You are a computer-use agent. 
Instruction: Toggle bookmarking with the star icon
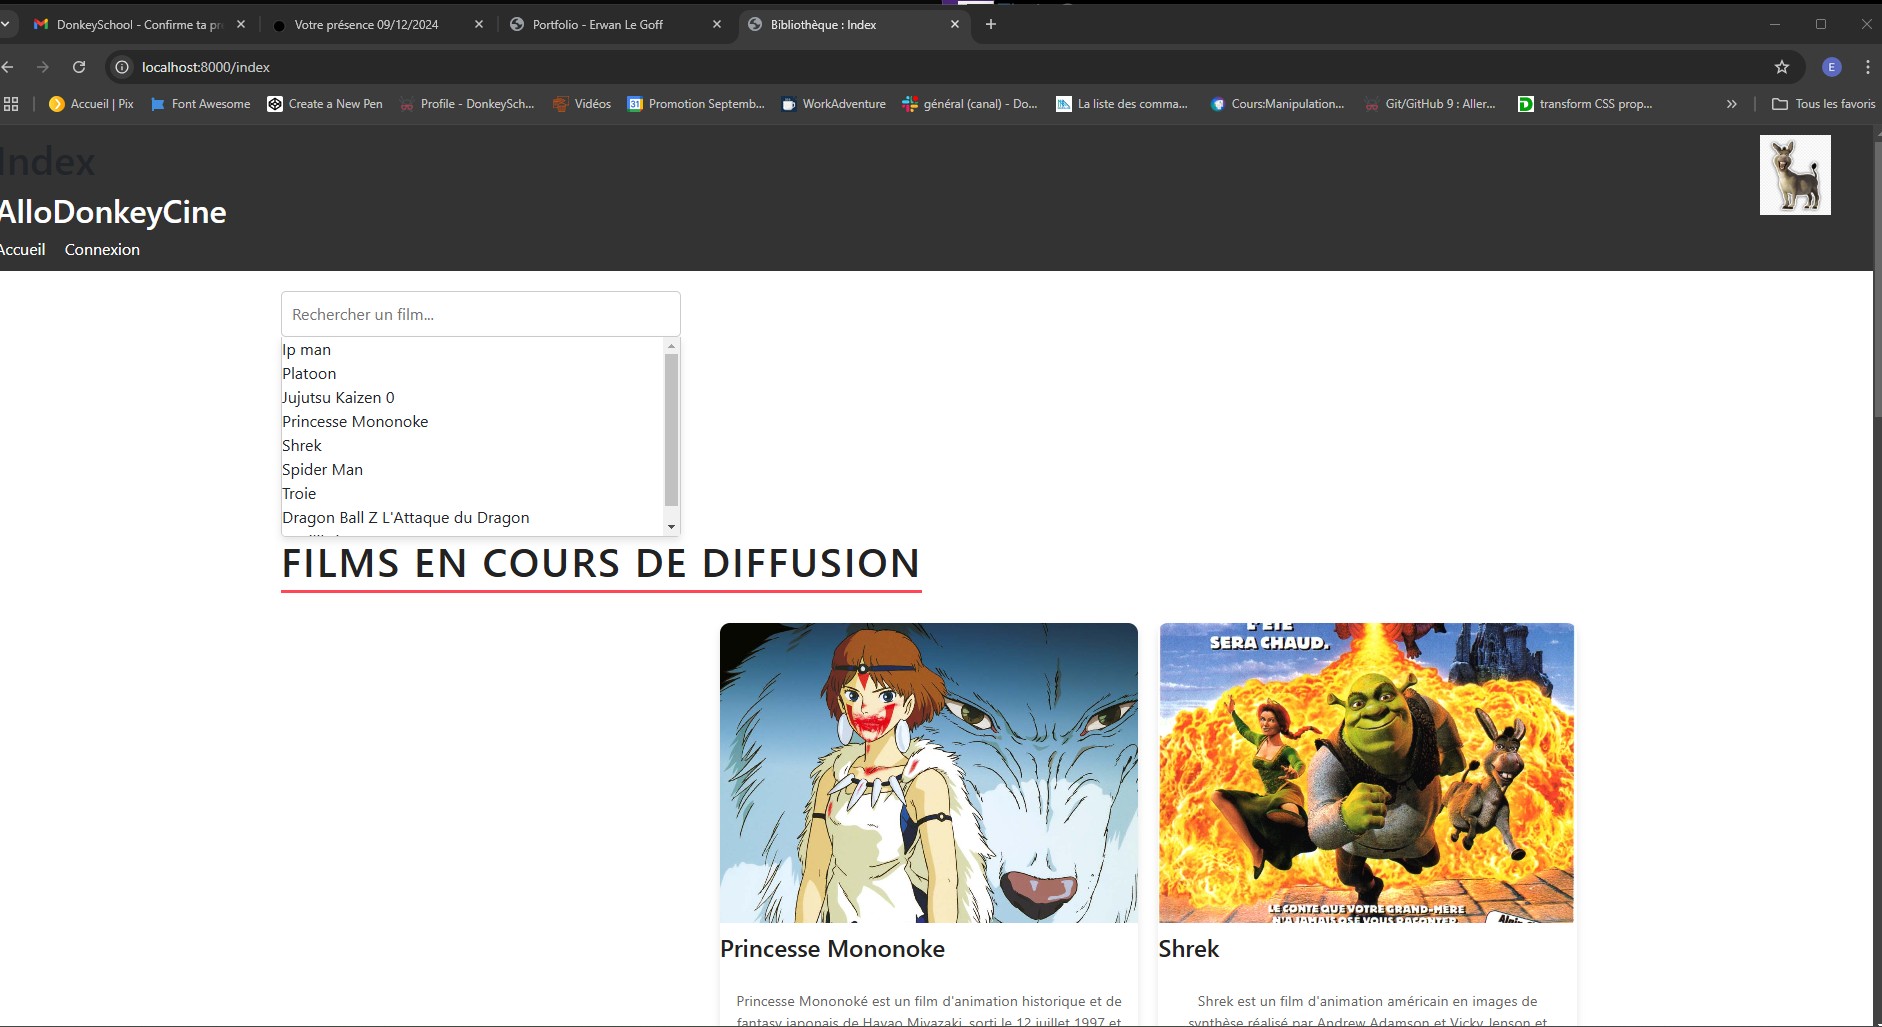click(x=1782, y=67)
